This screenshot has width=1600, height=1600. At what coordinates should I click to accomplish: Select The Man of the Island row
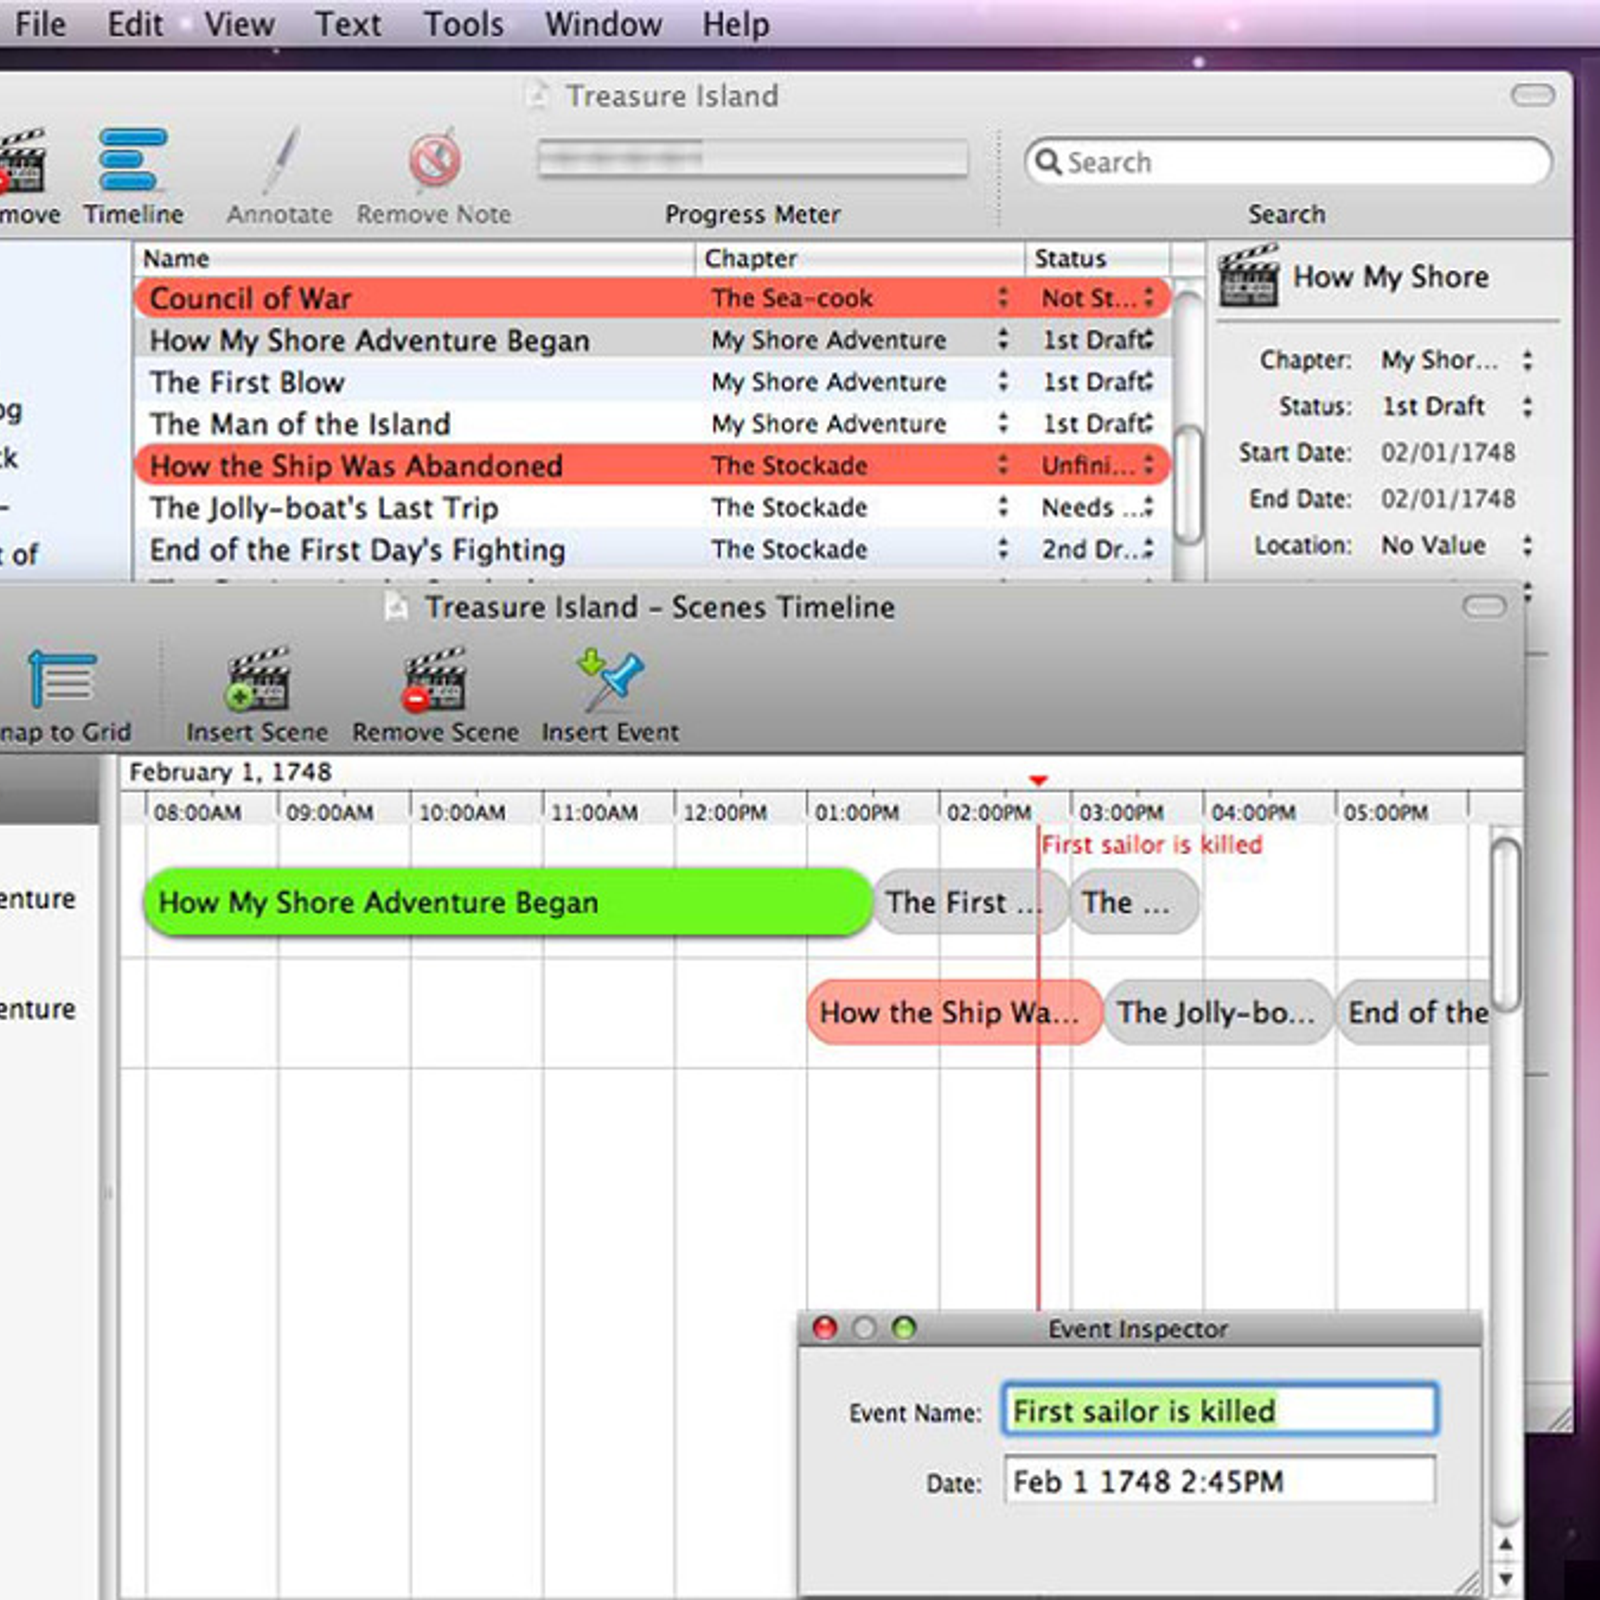tap(652, 424)
